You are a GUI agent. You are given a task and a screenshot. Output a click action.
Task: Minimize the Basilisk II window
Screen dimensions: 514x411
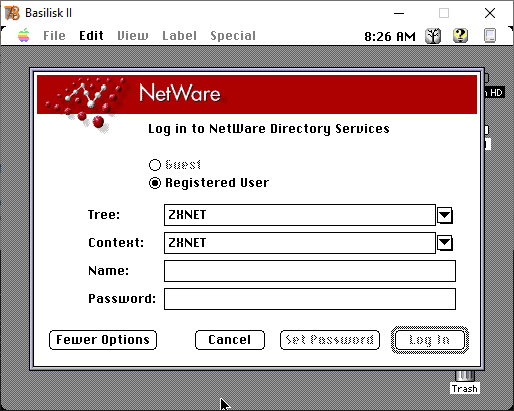coord(399,13)
